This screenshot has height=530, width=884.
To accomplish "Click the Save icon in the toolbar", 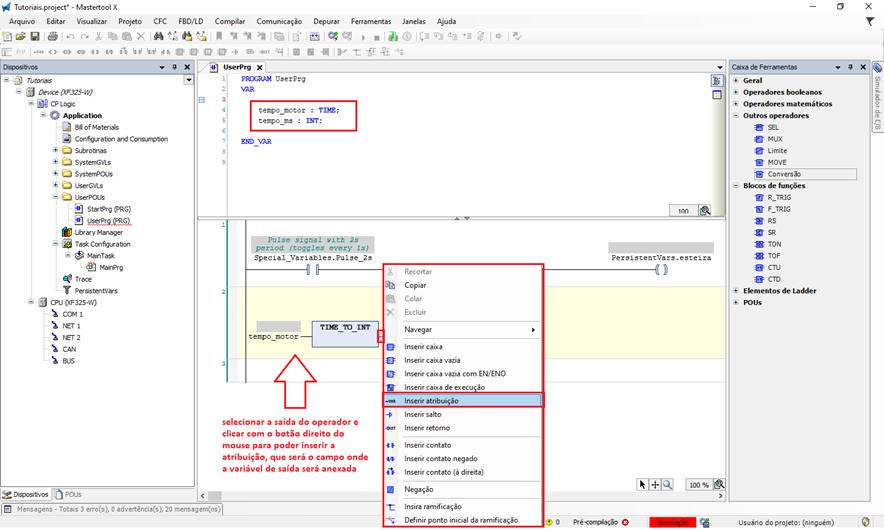I will (35, 37).
